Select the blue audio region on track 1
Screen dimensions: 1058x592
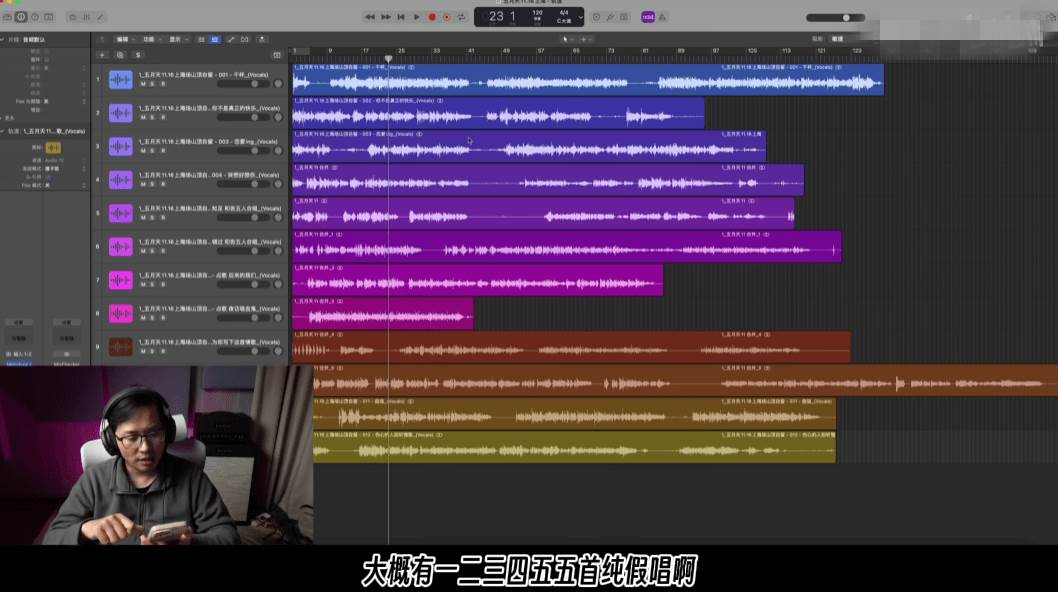tap(588, 80)
